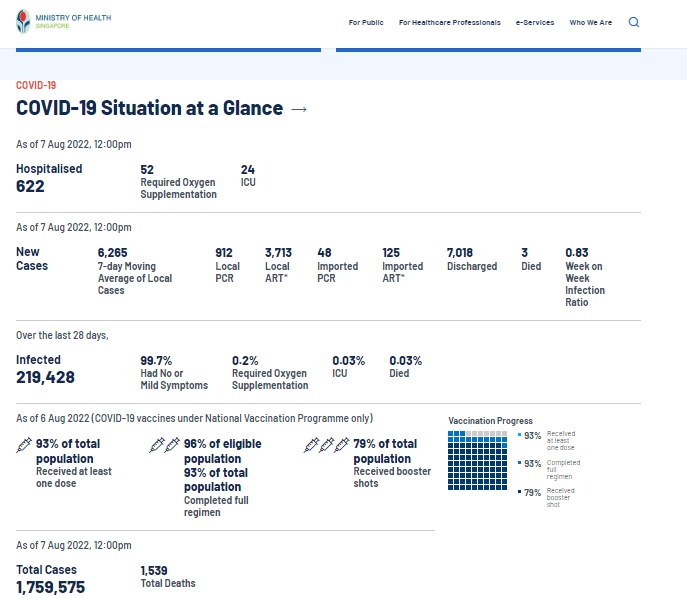Open the Who We Are menu

590,22
